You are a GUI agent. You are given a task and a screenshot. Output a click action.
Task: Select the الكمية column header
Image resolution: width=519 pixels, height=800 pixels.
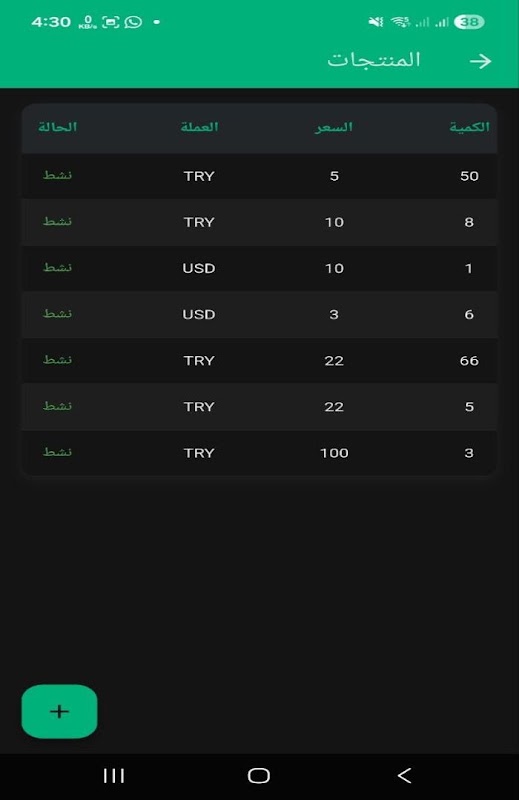(x=469, y=127)
